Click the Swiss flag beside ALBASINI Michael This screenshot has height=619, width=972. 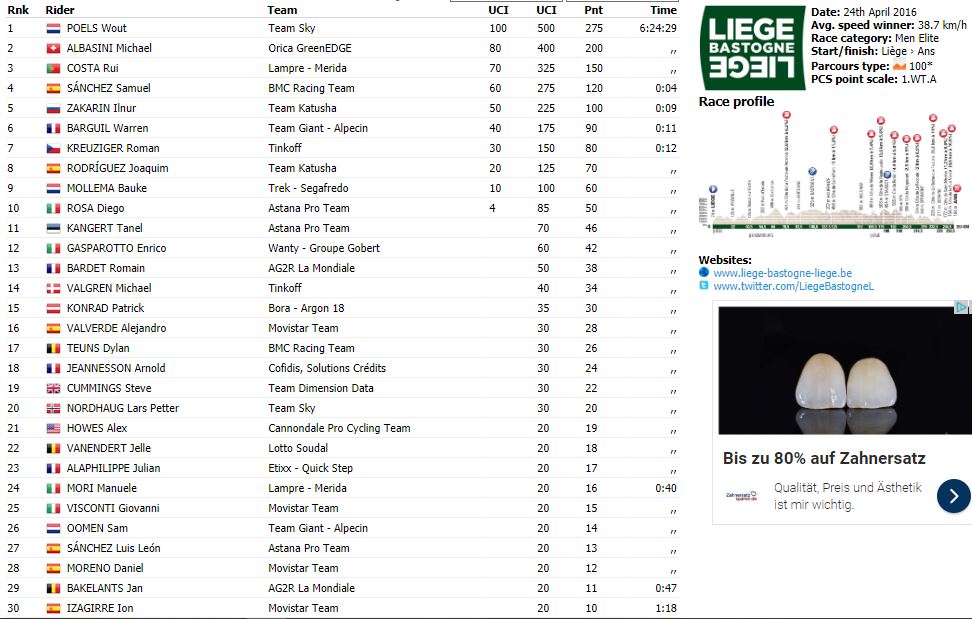pos(53,48)
